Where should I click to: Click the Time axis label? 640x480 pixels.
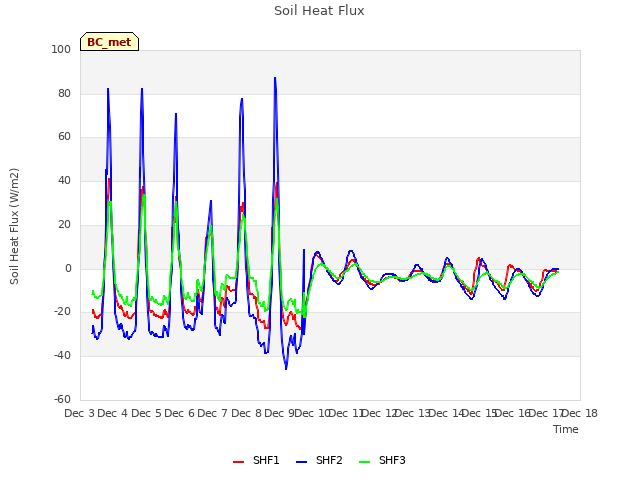[566, 429]
